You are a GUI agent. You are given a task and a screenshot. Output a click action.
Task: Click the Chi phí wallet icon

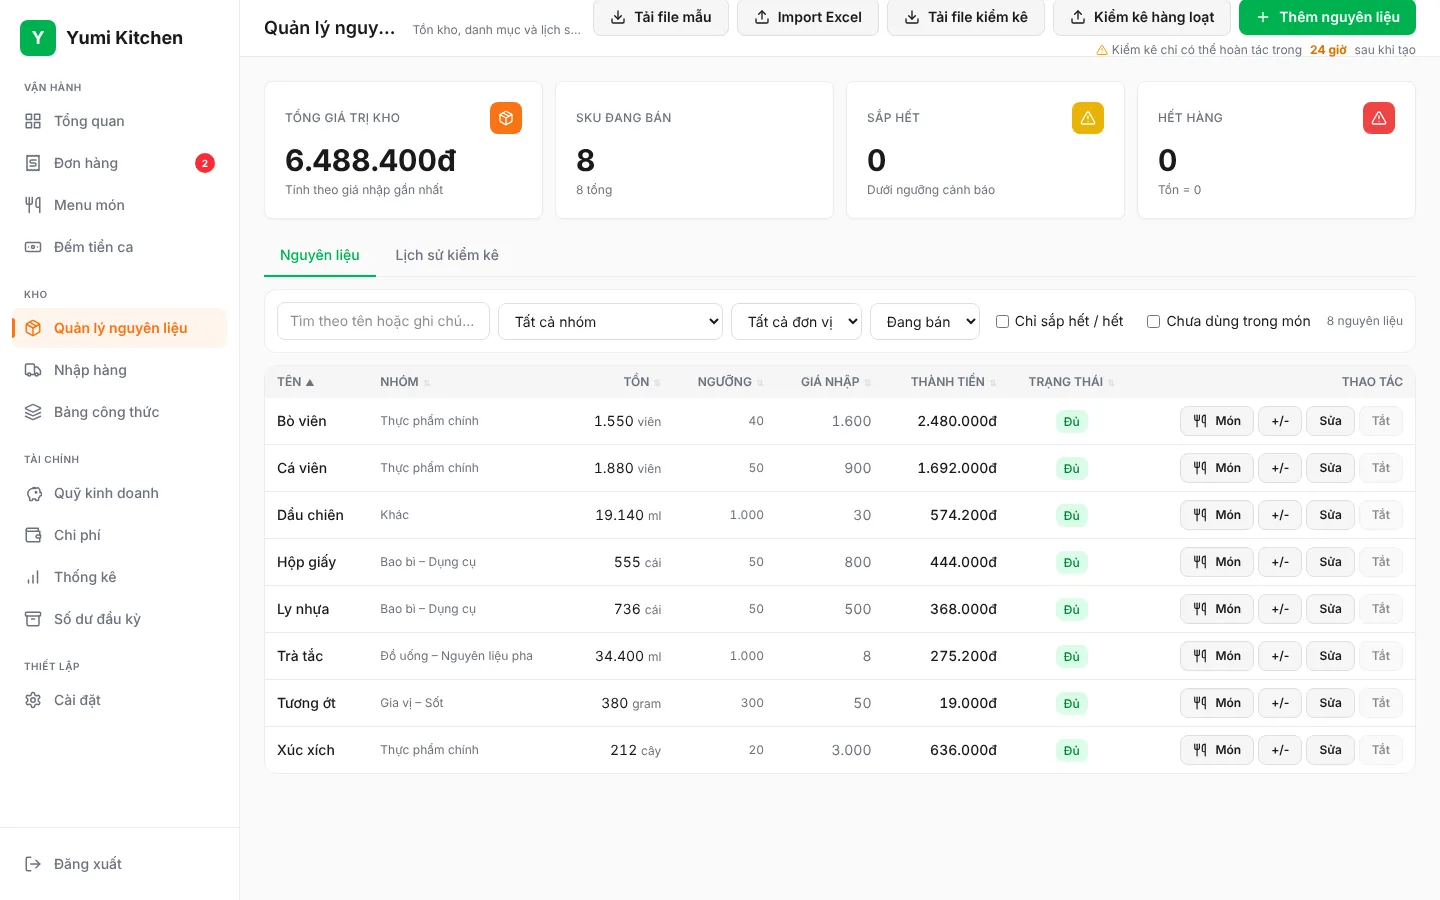point(33,535)
